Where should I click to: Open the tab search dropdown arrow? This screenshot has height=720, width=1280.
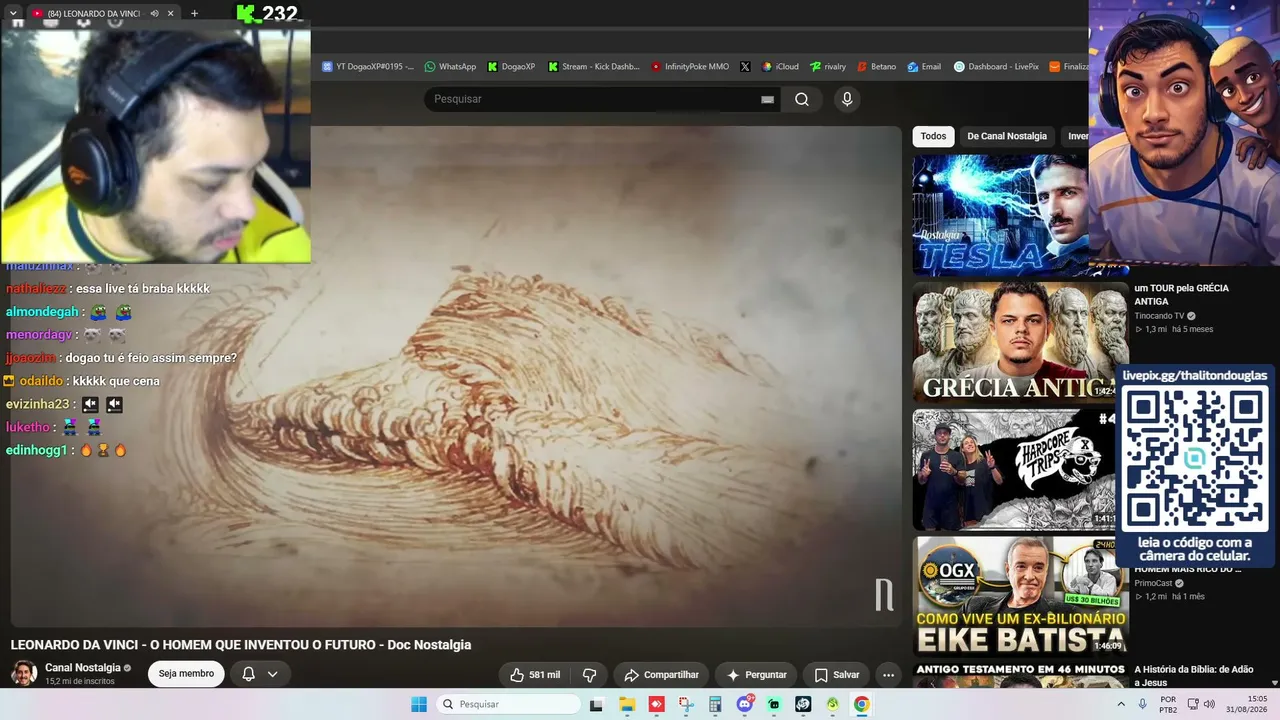pyautogui.click(x=13, y=14)
